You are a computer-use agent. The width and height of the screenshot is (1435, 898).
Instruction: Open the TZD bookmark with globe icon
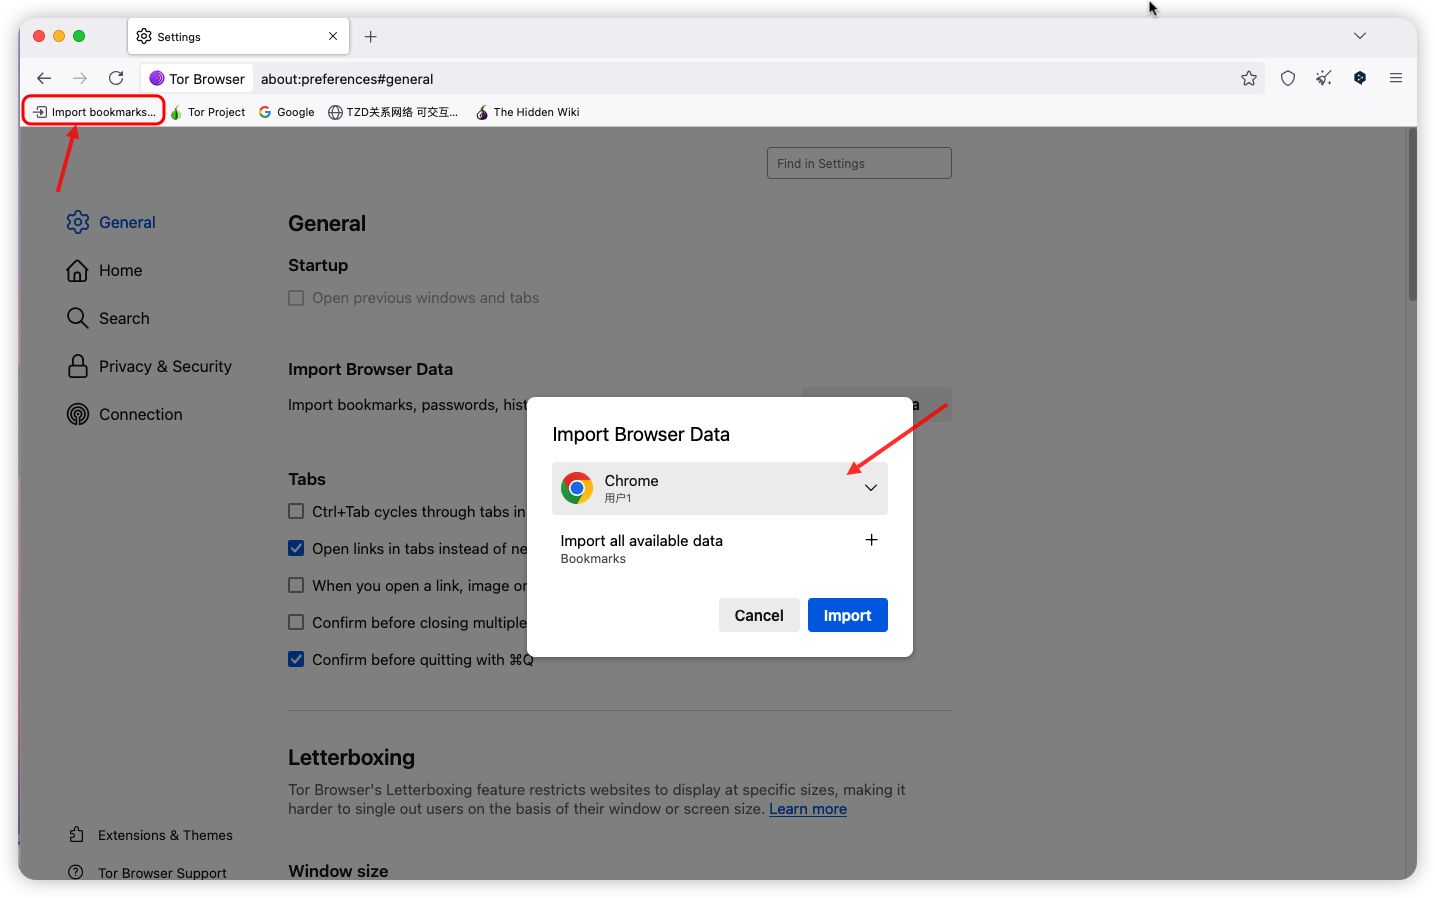(393, 112)
